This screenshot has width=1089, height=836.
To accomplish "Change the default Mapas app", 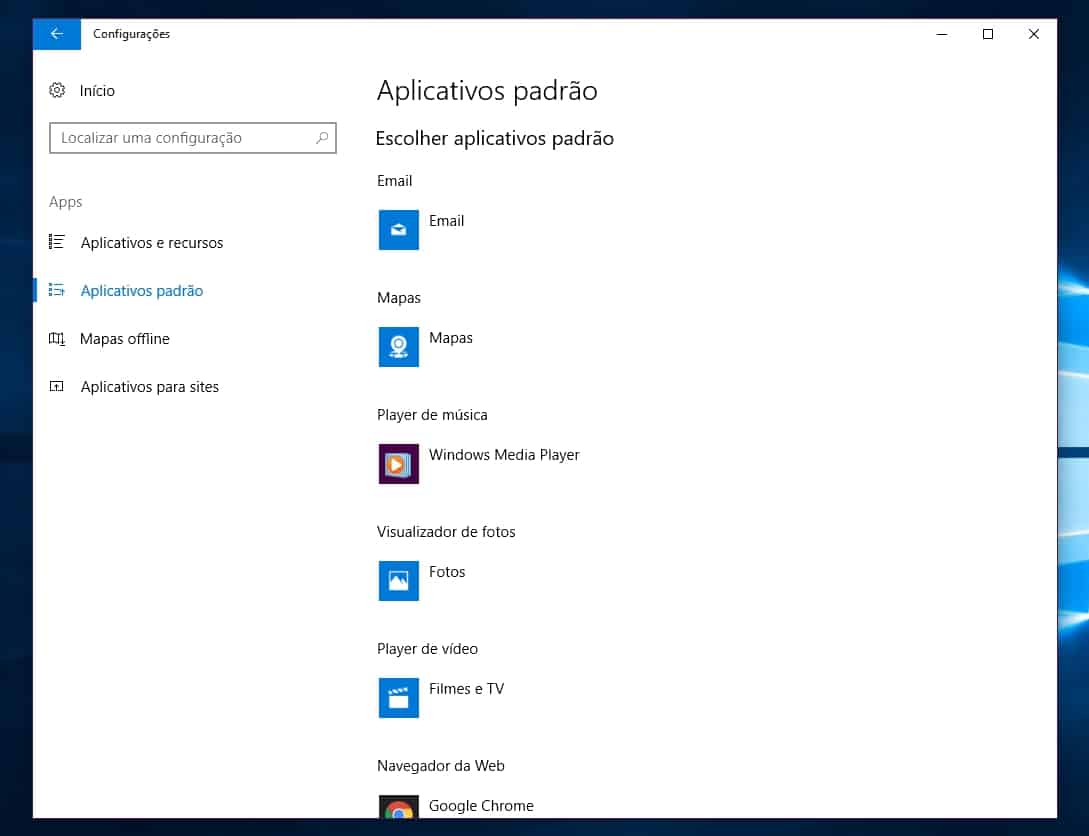I will click(451, 338).
